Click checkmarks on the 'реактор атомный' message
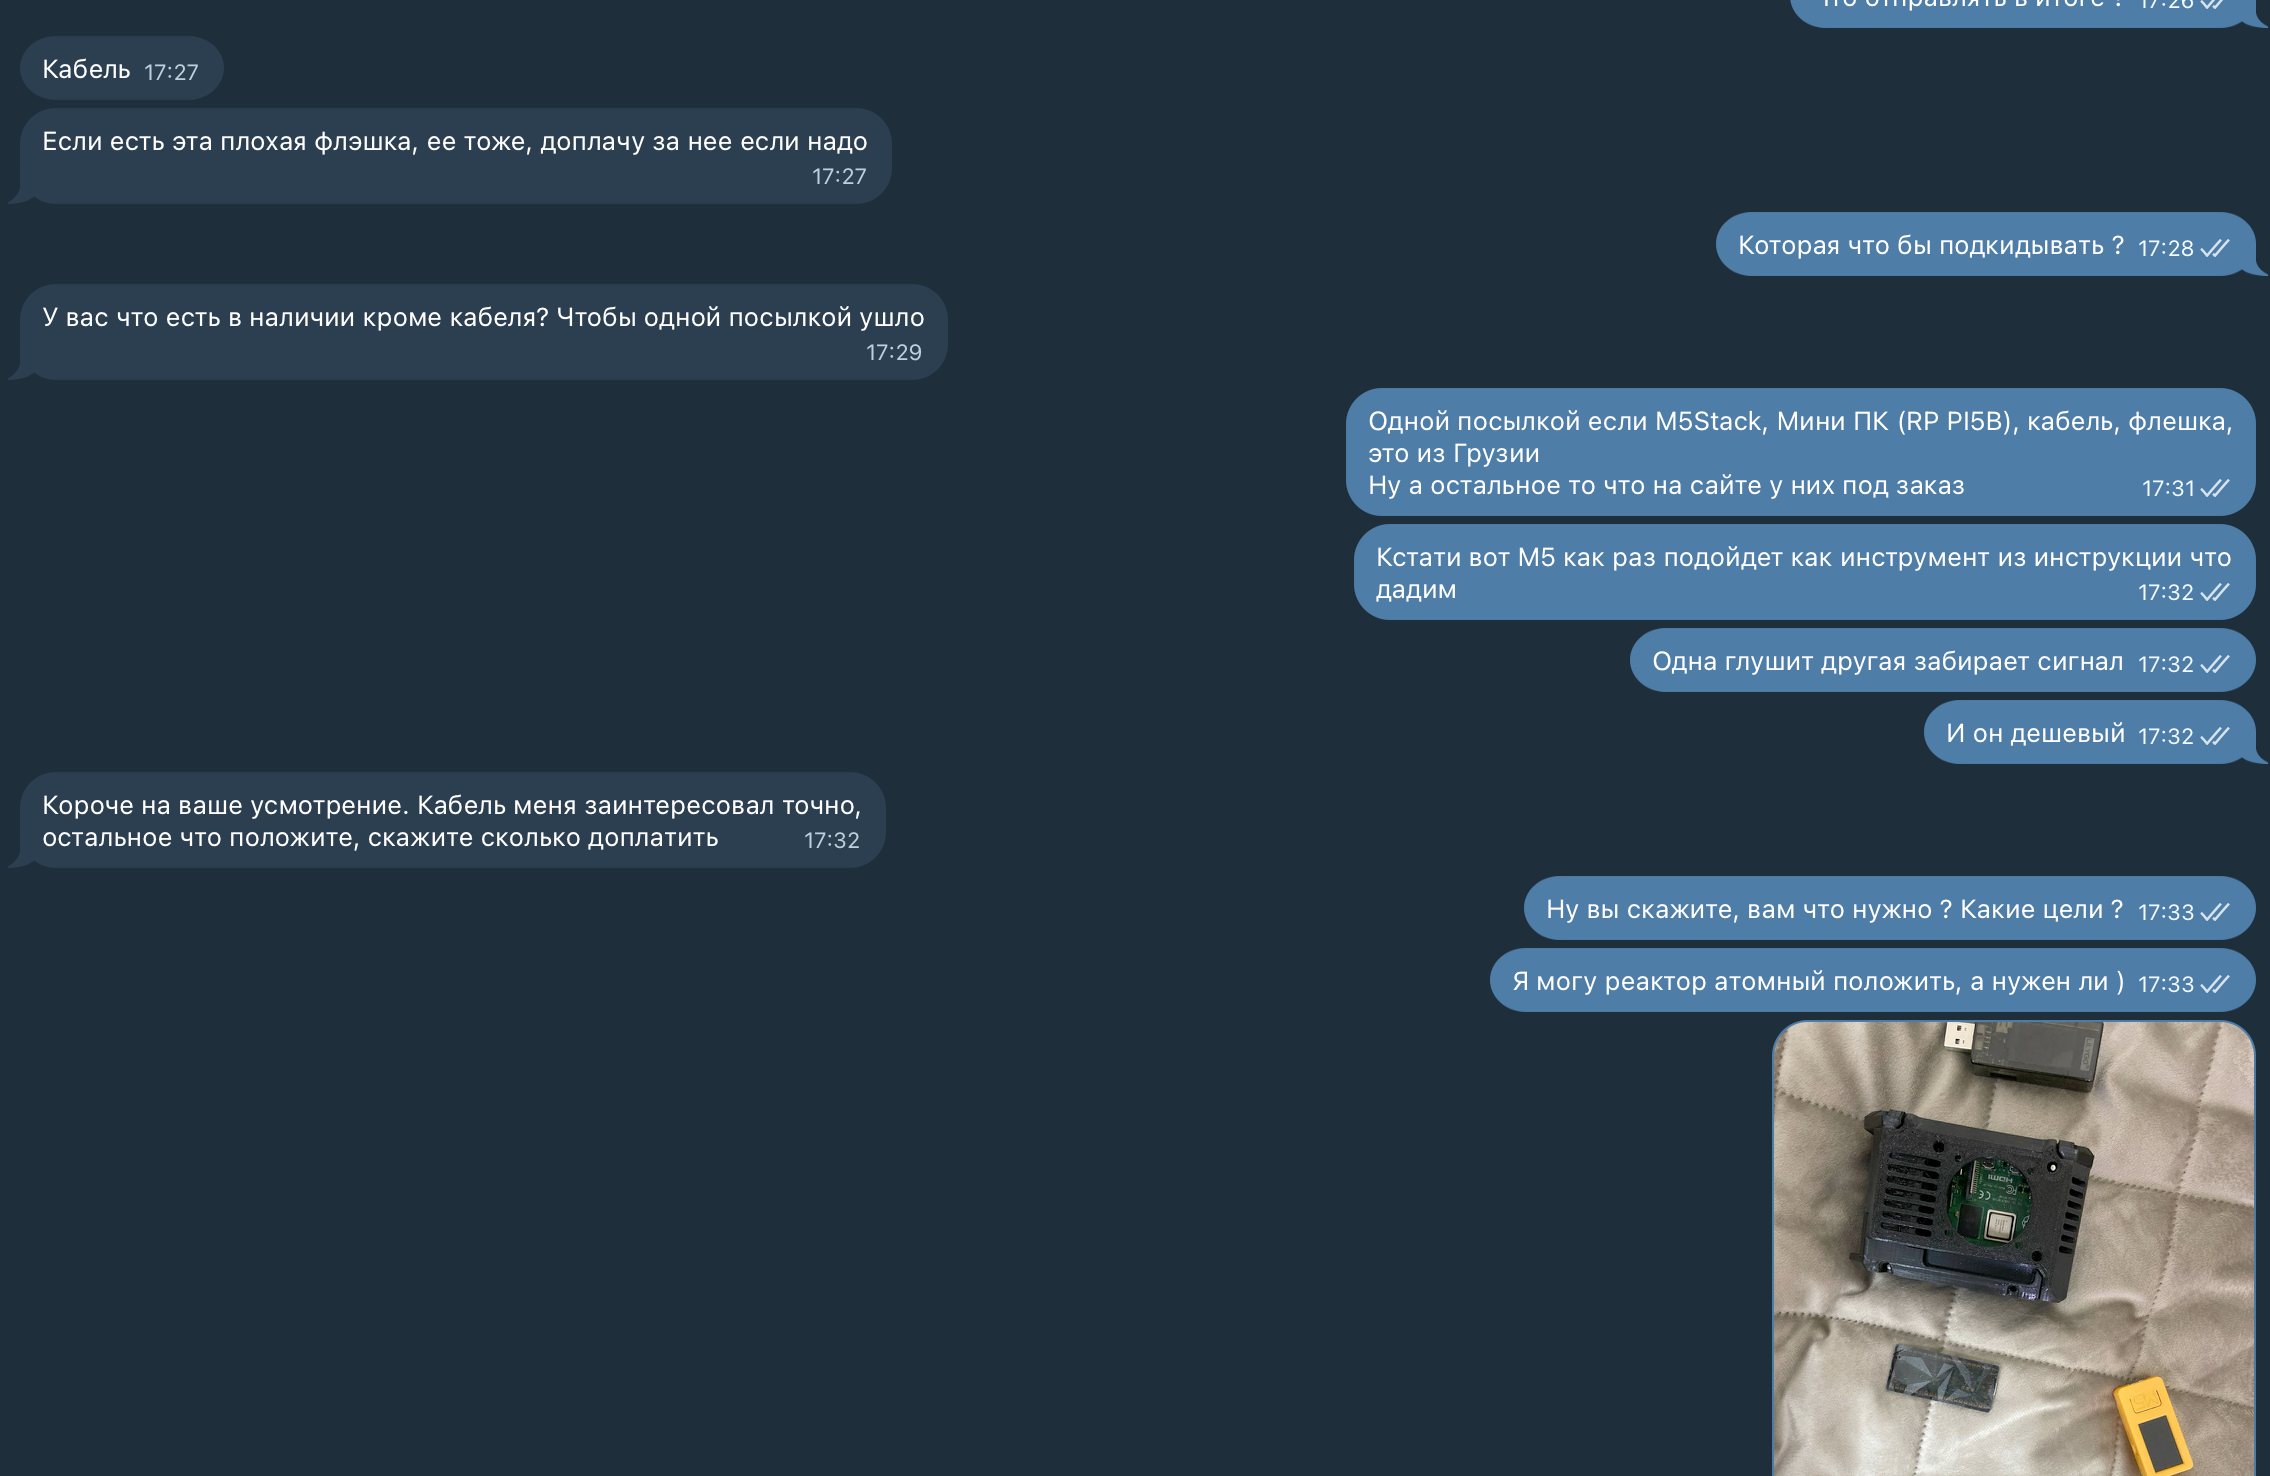This screenshot has height=1476, width=2270. [x=2215, y=984]
